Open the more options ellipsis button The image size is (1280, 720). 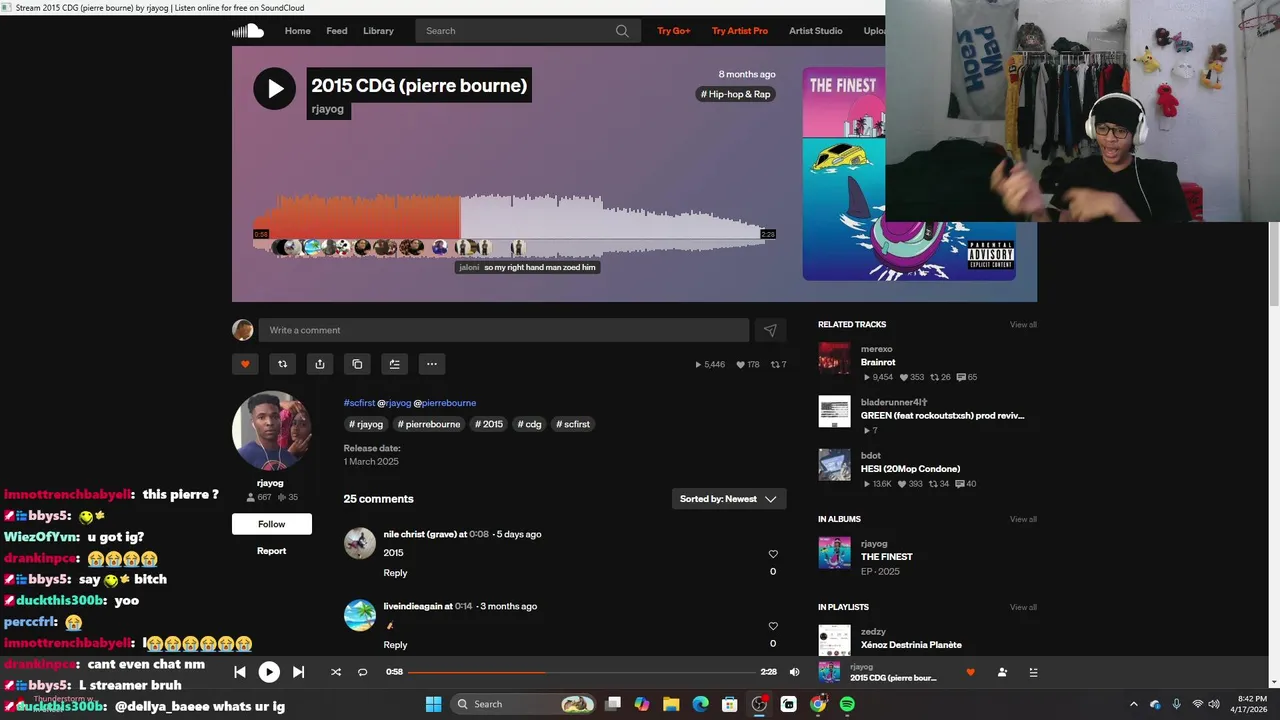pos(431,364)
